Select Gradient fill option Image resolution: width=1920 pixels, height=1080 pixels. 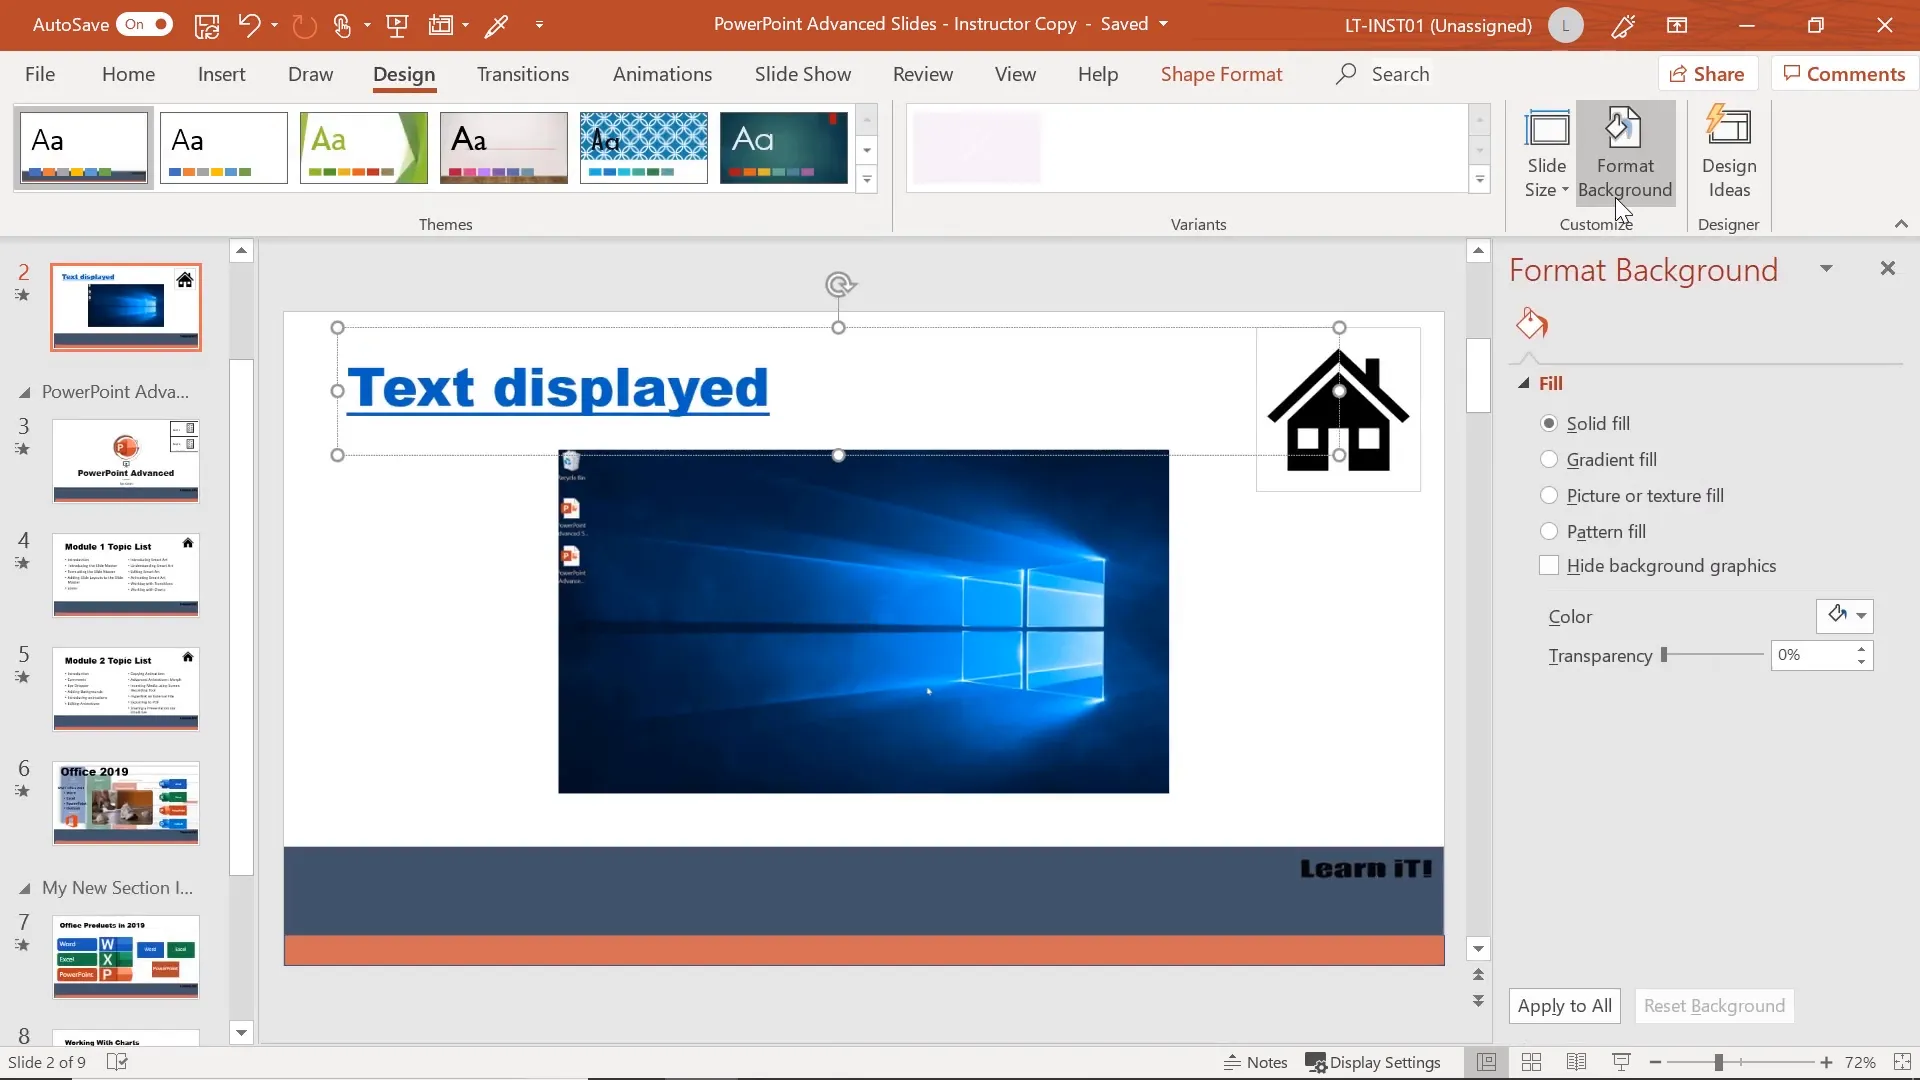(x=1549, y=460)
